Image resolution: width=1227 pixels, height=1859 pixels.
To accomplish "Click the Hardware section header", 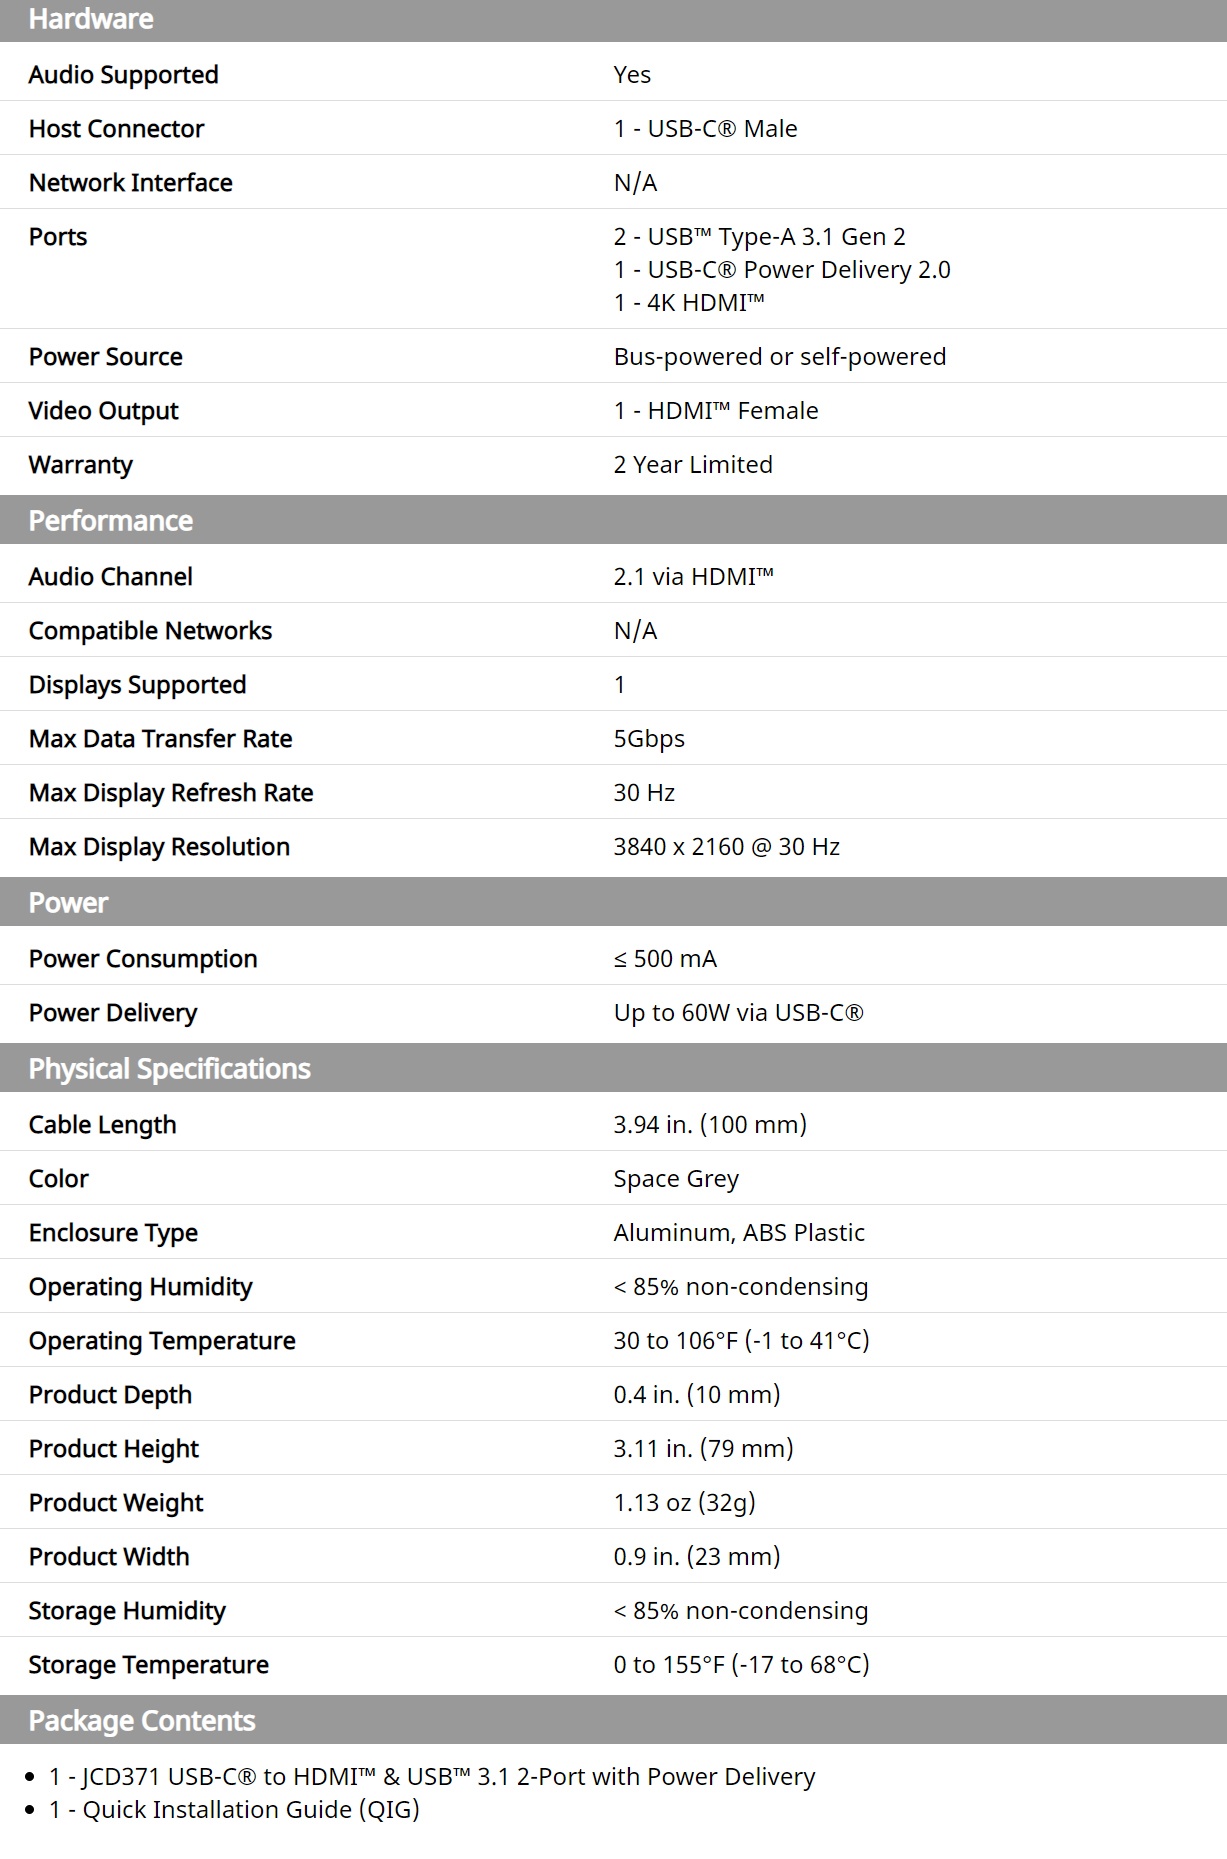I will coord(91,19).
